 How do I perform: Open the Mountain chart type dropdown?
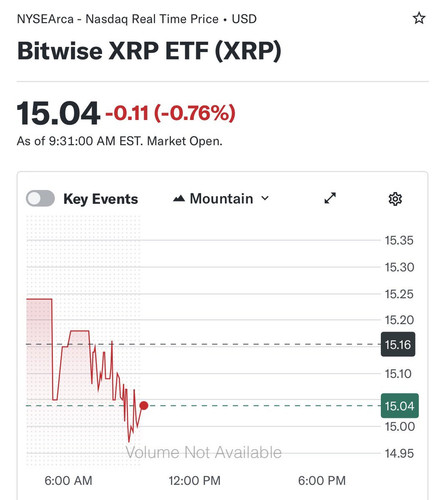click(221, 199)
